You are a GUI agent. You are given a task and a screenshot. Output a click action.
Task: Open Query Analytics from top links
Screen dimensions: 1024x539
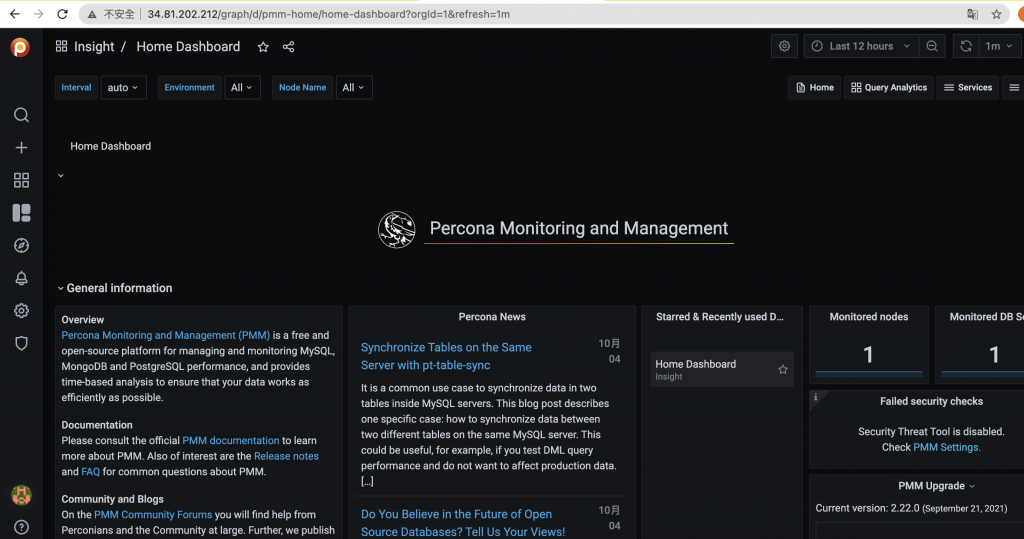[x=888, y=88]
